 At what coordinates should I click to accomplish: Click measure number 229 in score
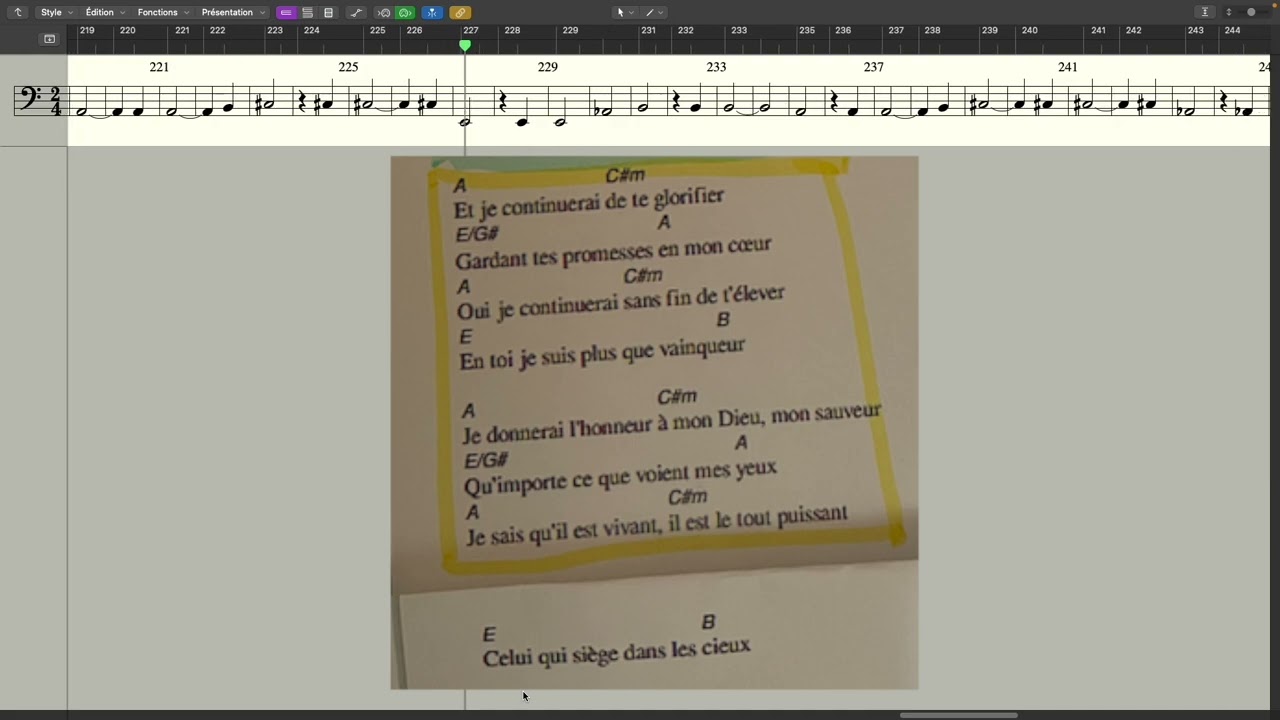pyautogui.click(x=548, y=67)
